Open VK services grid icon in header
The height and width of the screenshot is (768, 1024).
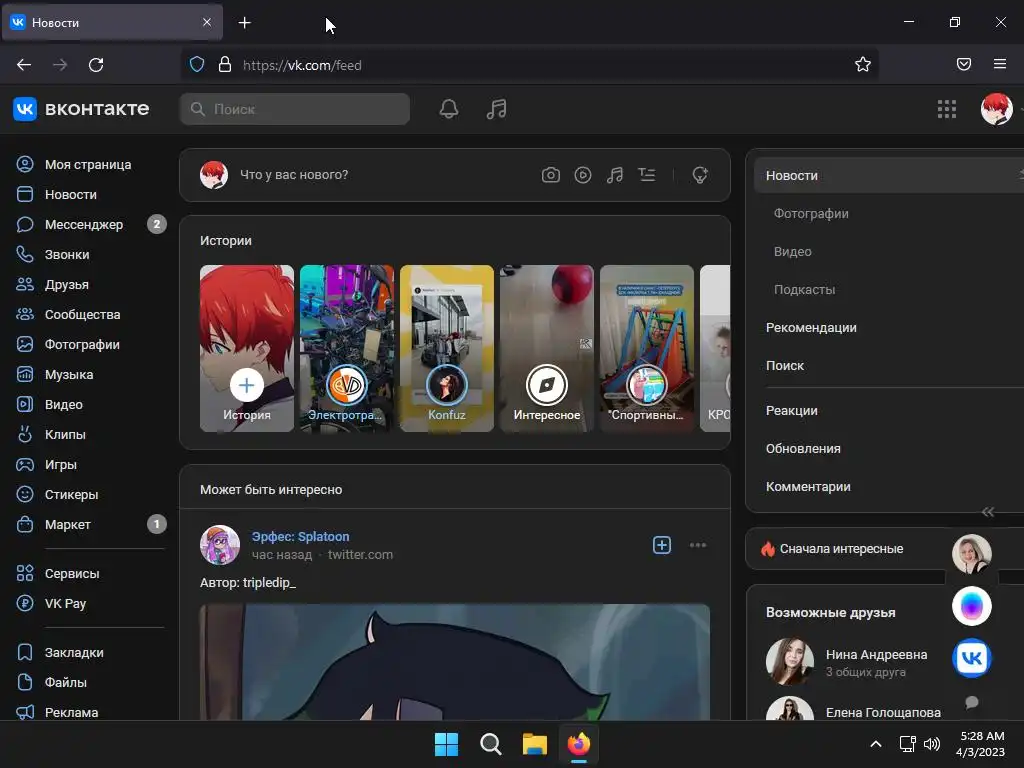[946, 109]
